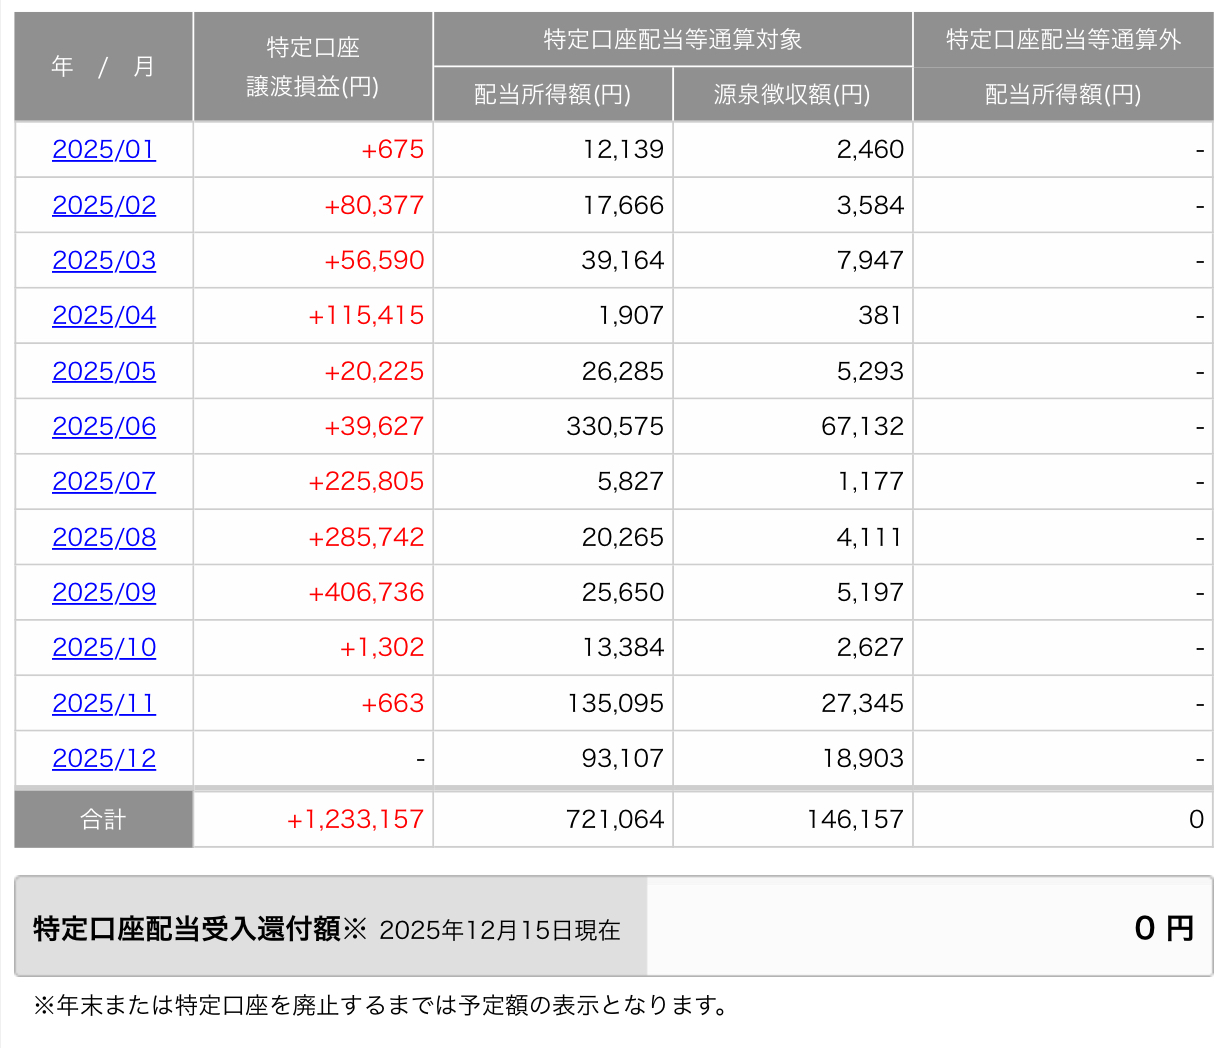This screenshot has height=1048, width=1227.
Task: Open the 2025/11 month link
Action: [104, 704]
